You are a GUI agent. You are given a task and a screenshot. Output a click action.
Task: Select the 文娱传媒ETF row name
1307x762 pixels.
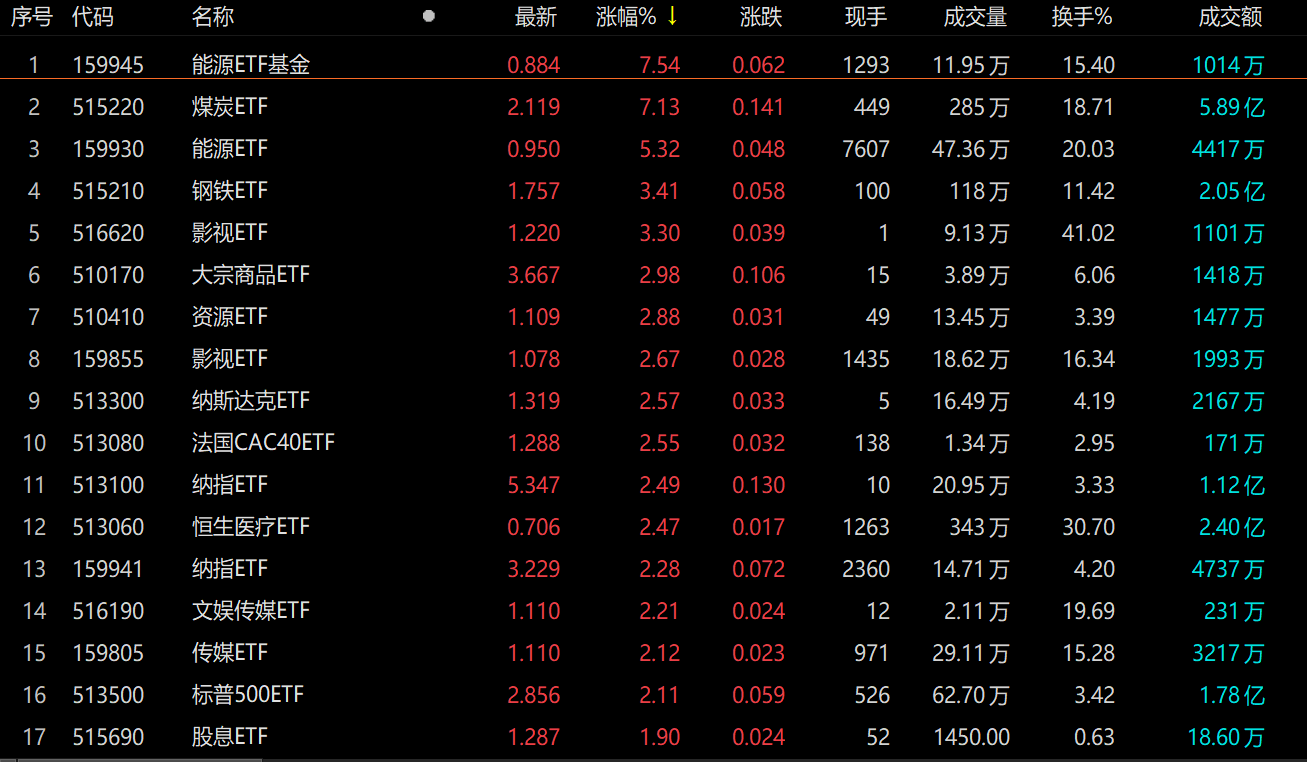(x=251, y=611)
